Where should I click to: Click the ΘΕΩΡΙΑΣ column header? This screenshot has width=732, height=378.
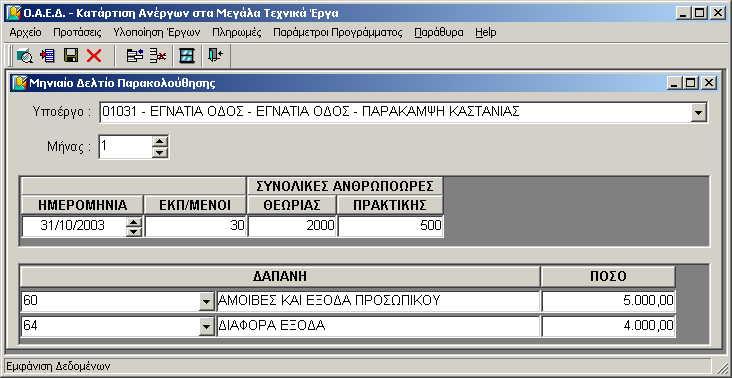(292, 205)
